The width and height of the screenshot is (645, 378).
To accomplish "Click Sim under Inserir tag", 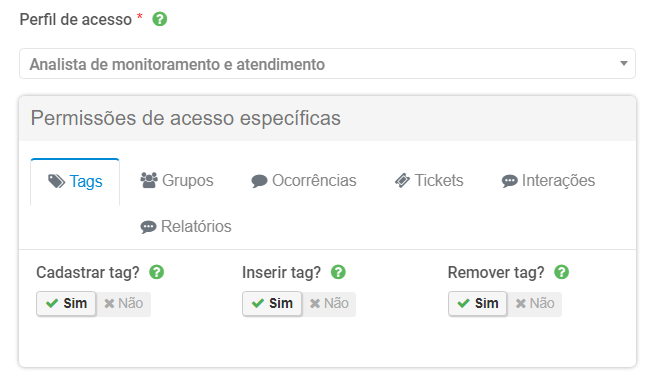I will [x=272, y=304].
